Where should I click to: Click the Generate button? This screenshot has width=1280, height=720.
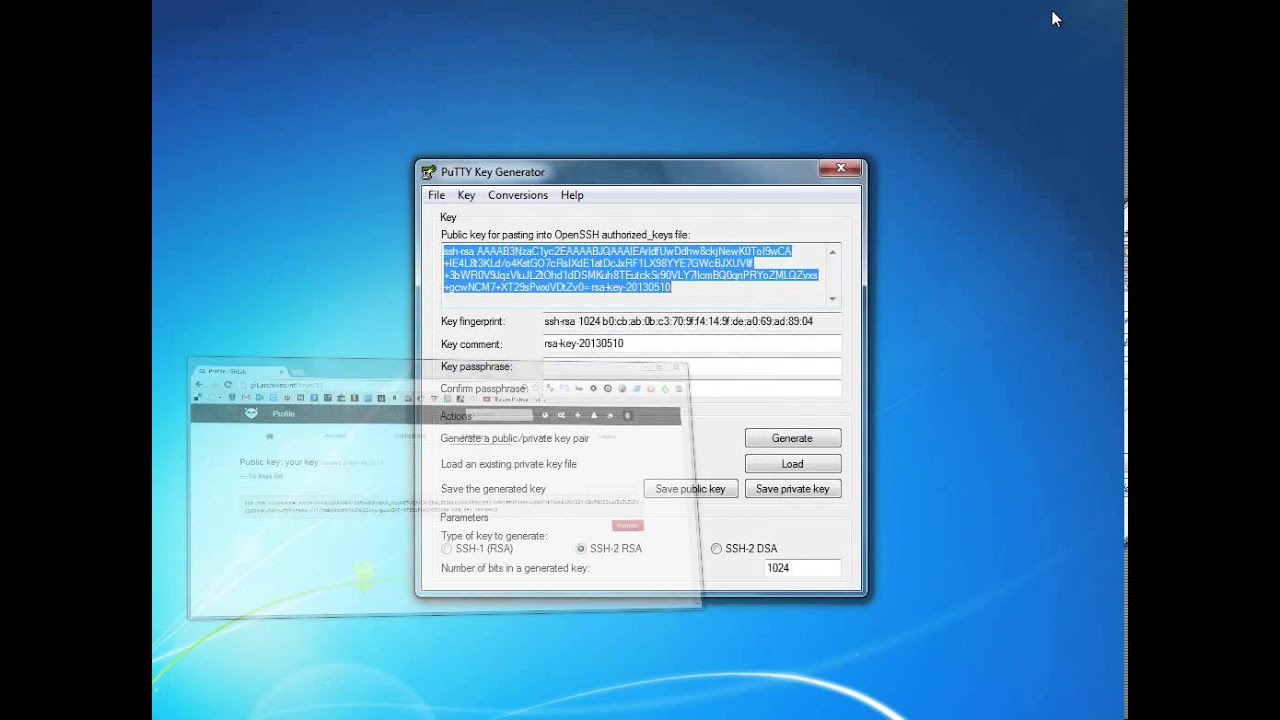(x=792, y=438)
